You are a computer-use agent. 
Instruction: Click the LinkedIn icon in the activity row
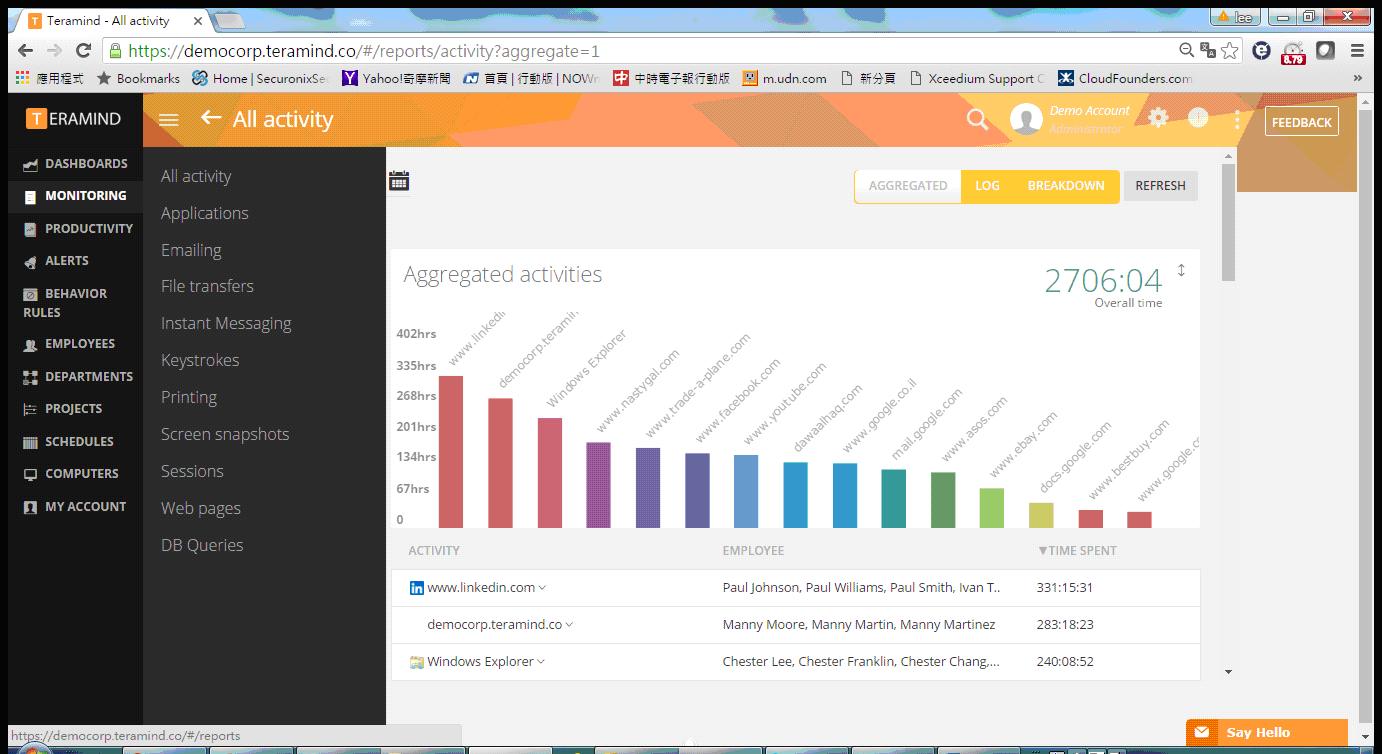coord(417,587)
